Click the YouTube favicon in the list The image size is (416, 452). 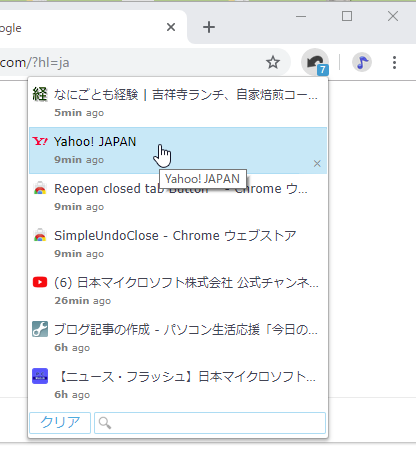pos(40,282)
